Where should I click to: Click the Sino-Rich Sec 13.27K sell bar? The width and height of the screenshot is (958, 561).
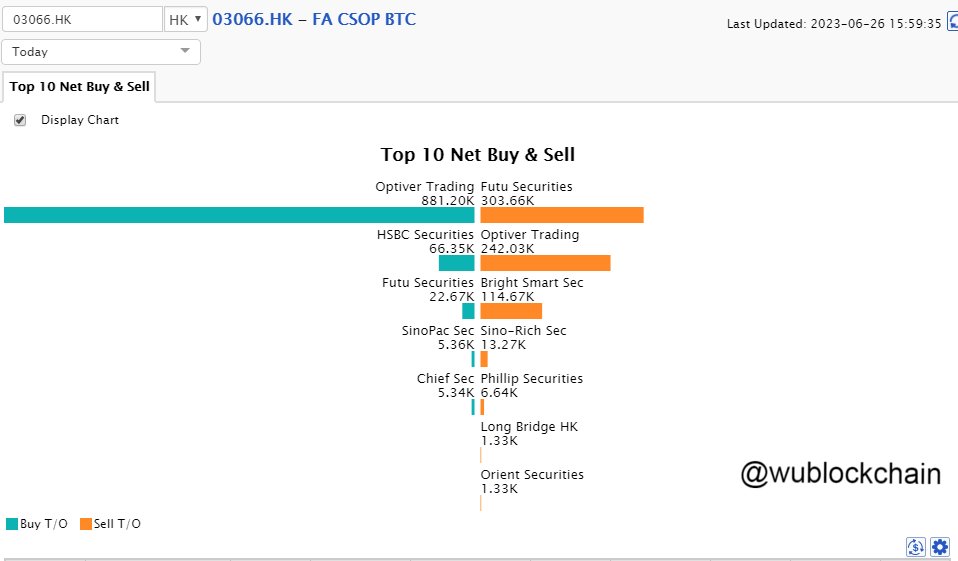[x=484, y=359]
